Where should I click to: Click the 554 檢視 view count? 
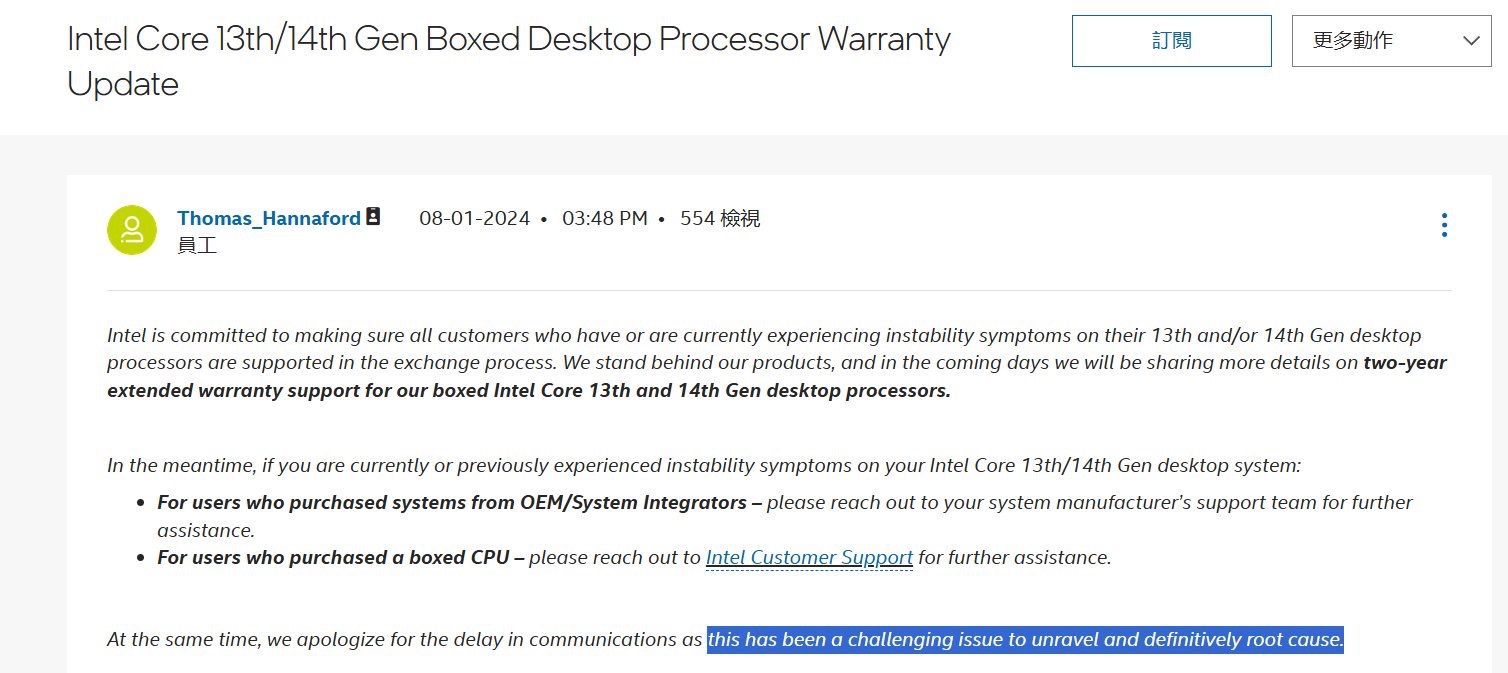(720, 218)
